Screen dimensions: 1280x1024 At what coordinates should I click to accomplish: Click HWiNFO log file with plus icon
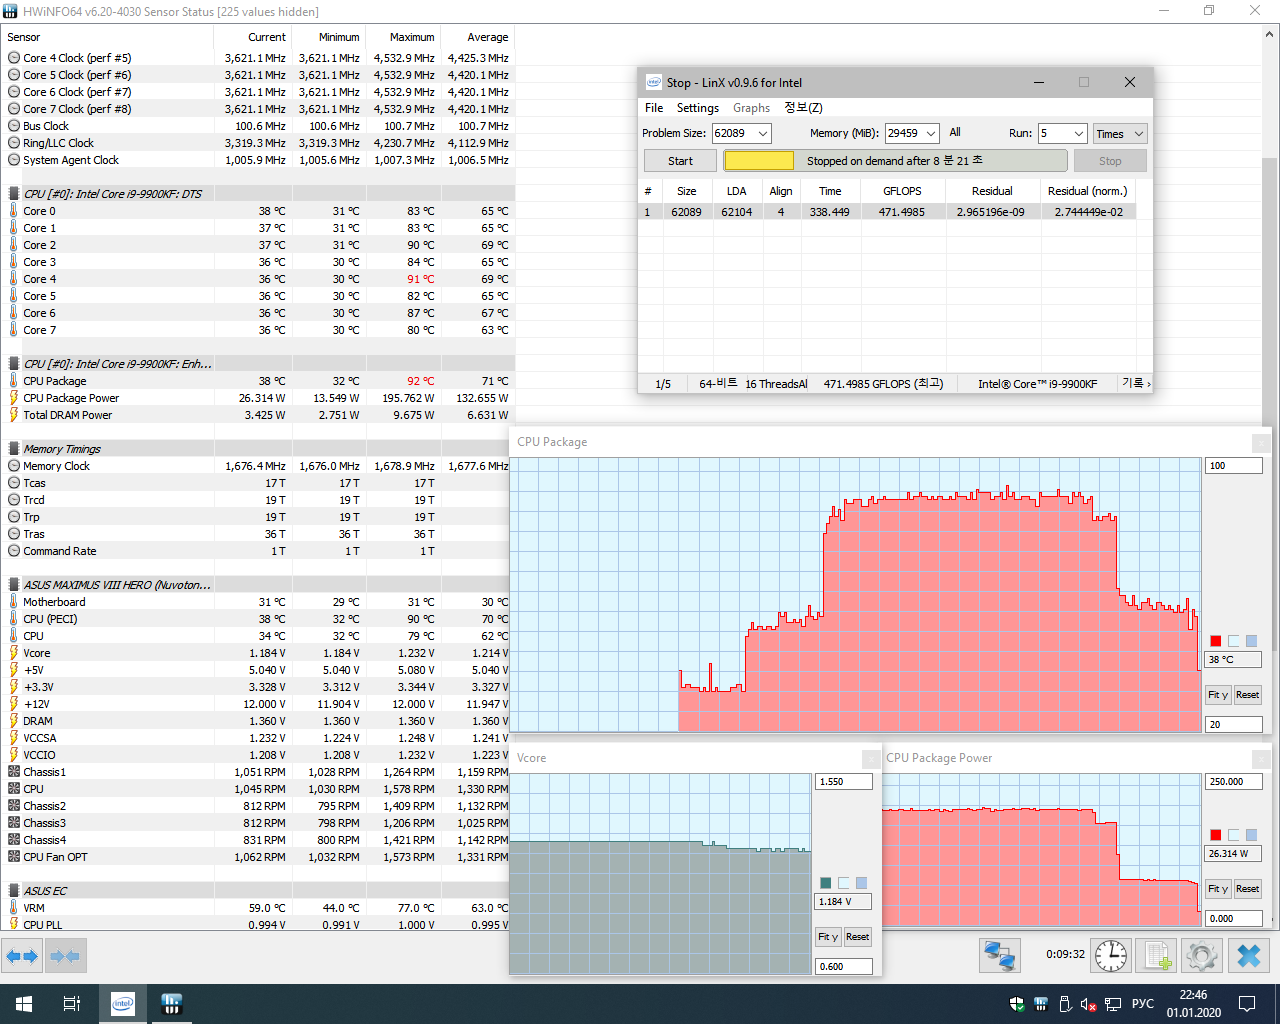click(1157, 955)
